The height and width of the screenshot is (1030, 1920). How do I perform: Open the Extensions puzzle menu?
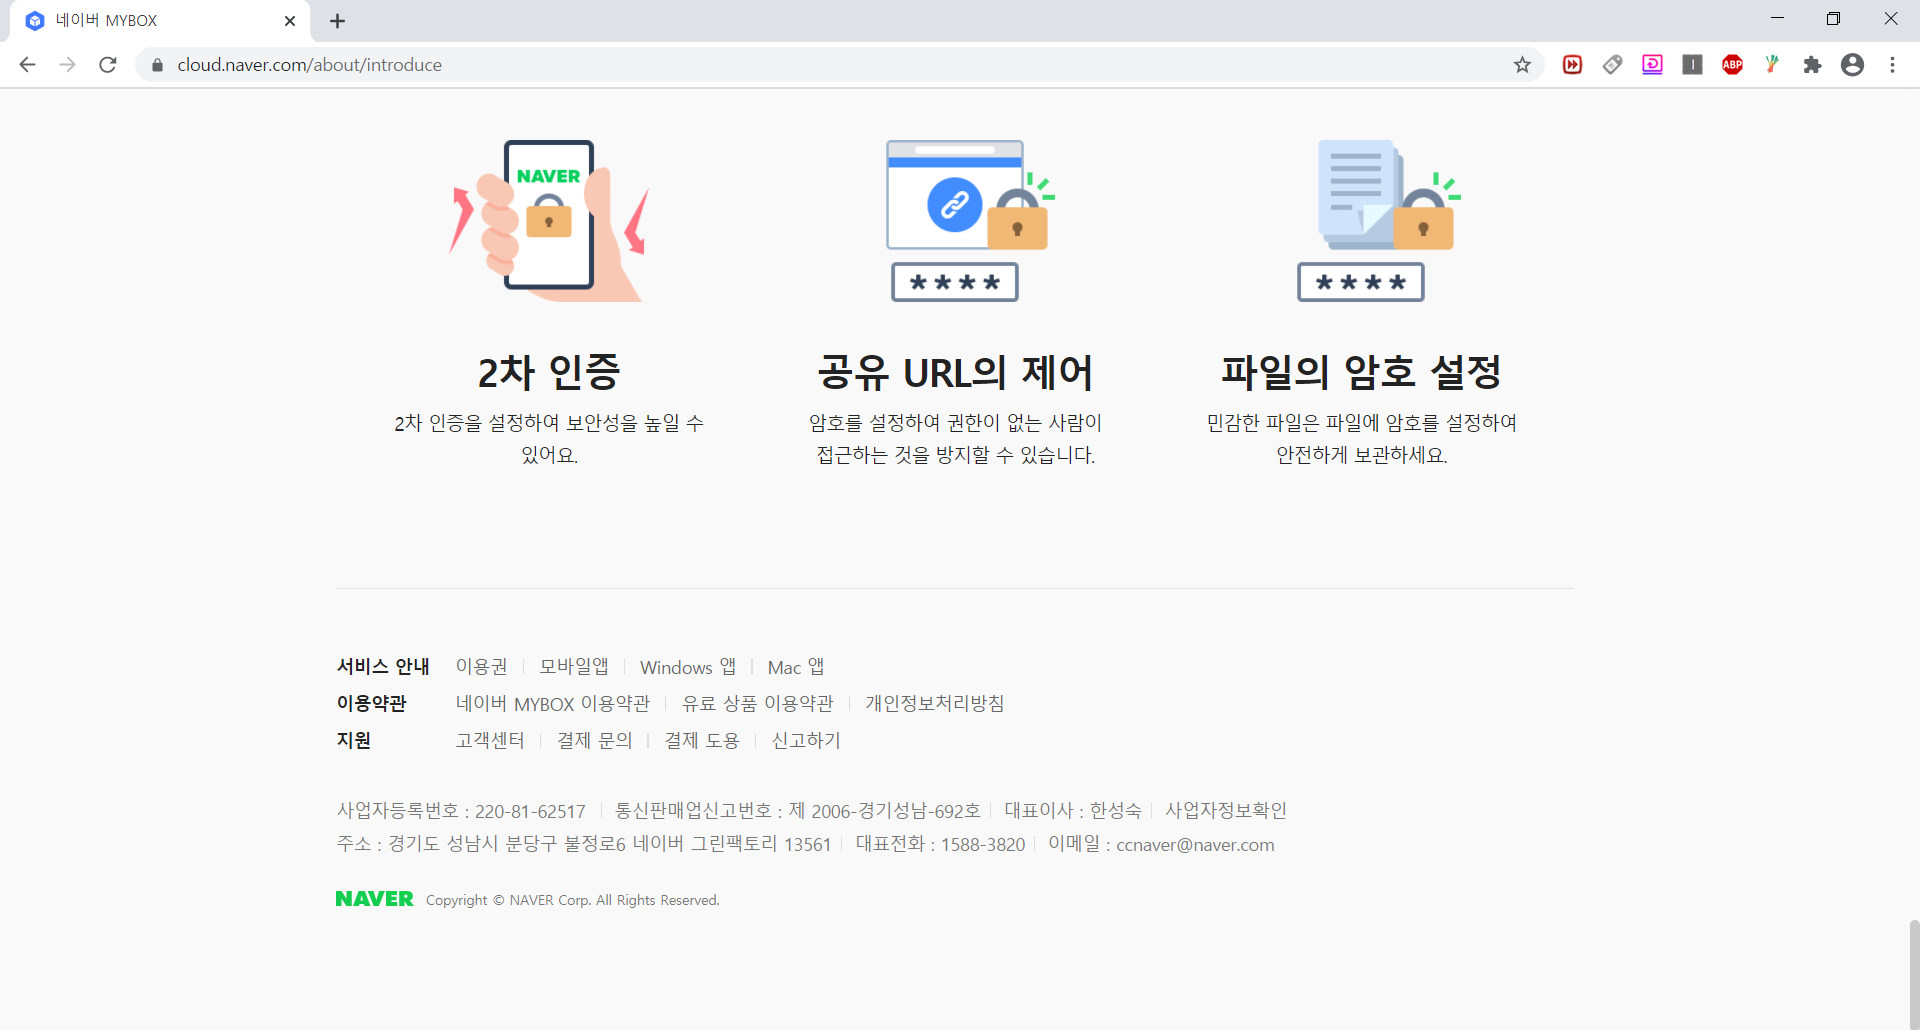(x=1812, y=65)
